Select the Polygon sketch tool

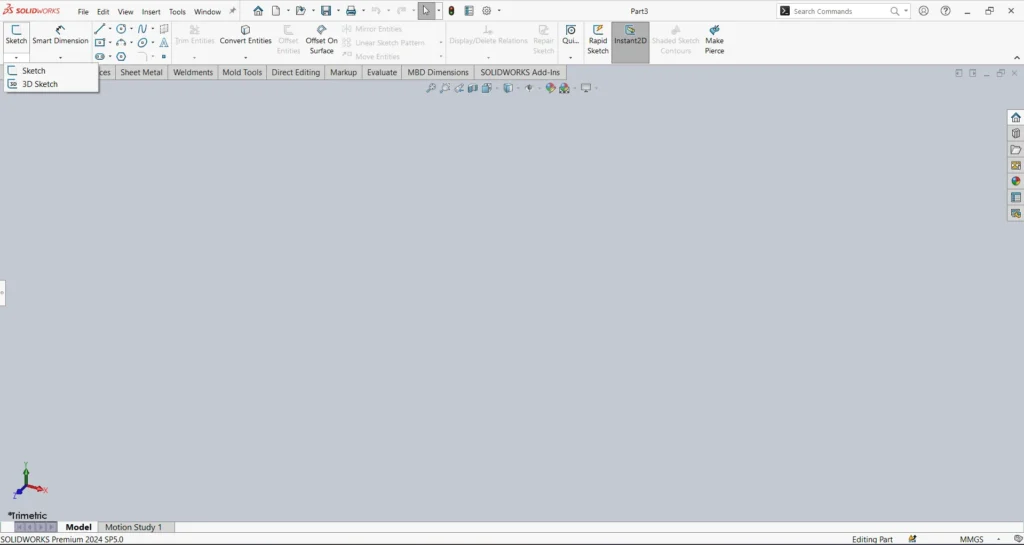pos(121,57)
